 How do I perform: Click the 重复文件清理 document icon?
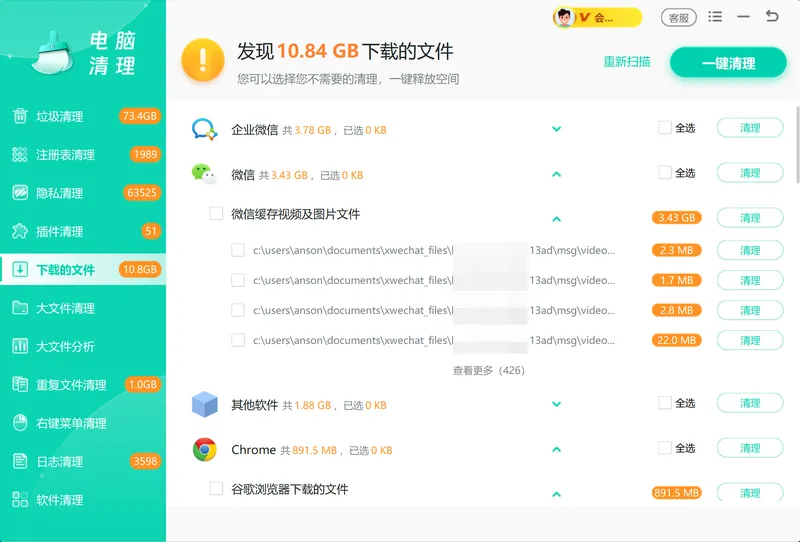pos(20,384)
